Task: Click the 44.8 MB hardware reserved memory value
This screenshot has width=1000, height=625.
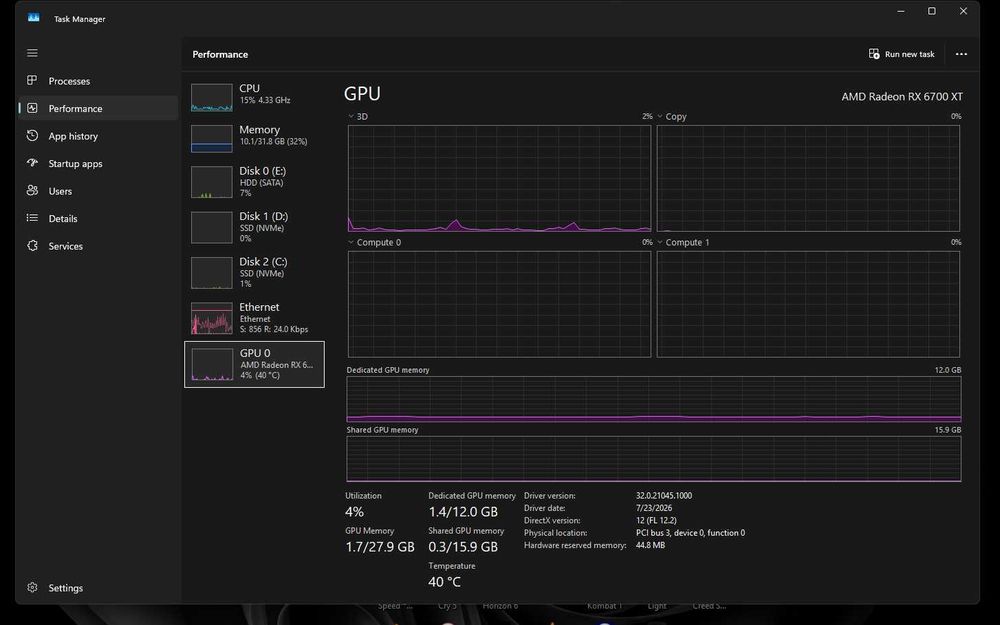Action: click(651, 545)
